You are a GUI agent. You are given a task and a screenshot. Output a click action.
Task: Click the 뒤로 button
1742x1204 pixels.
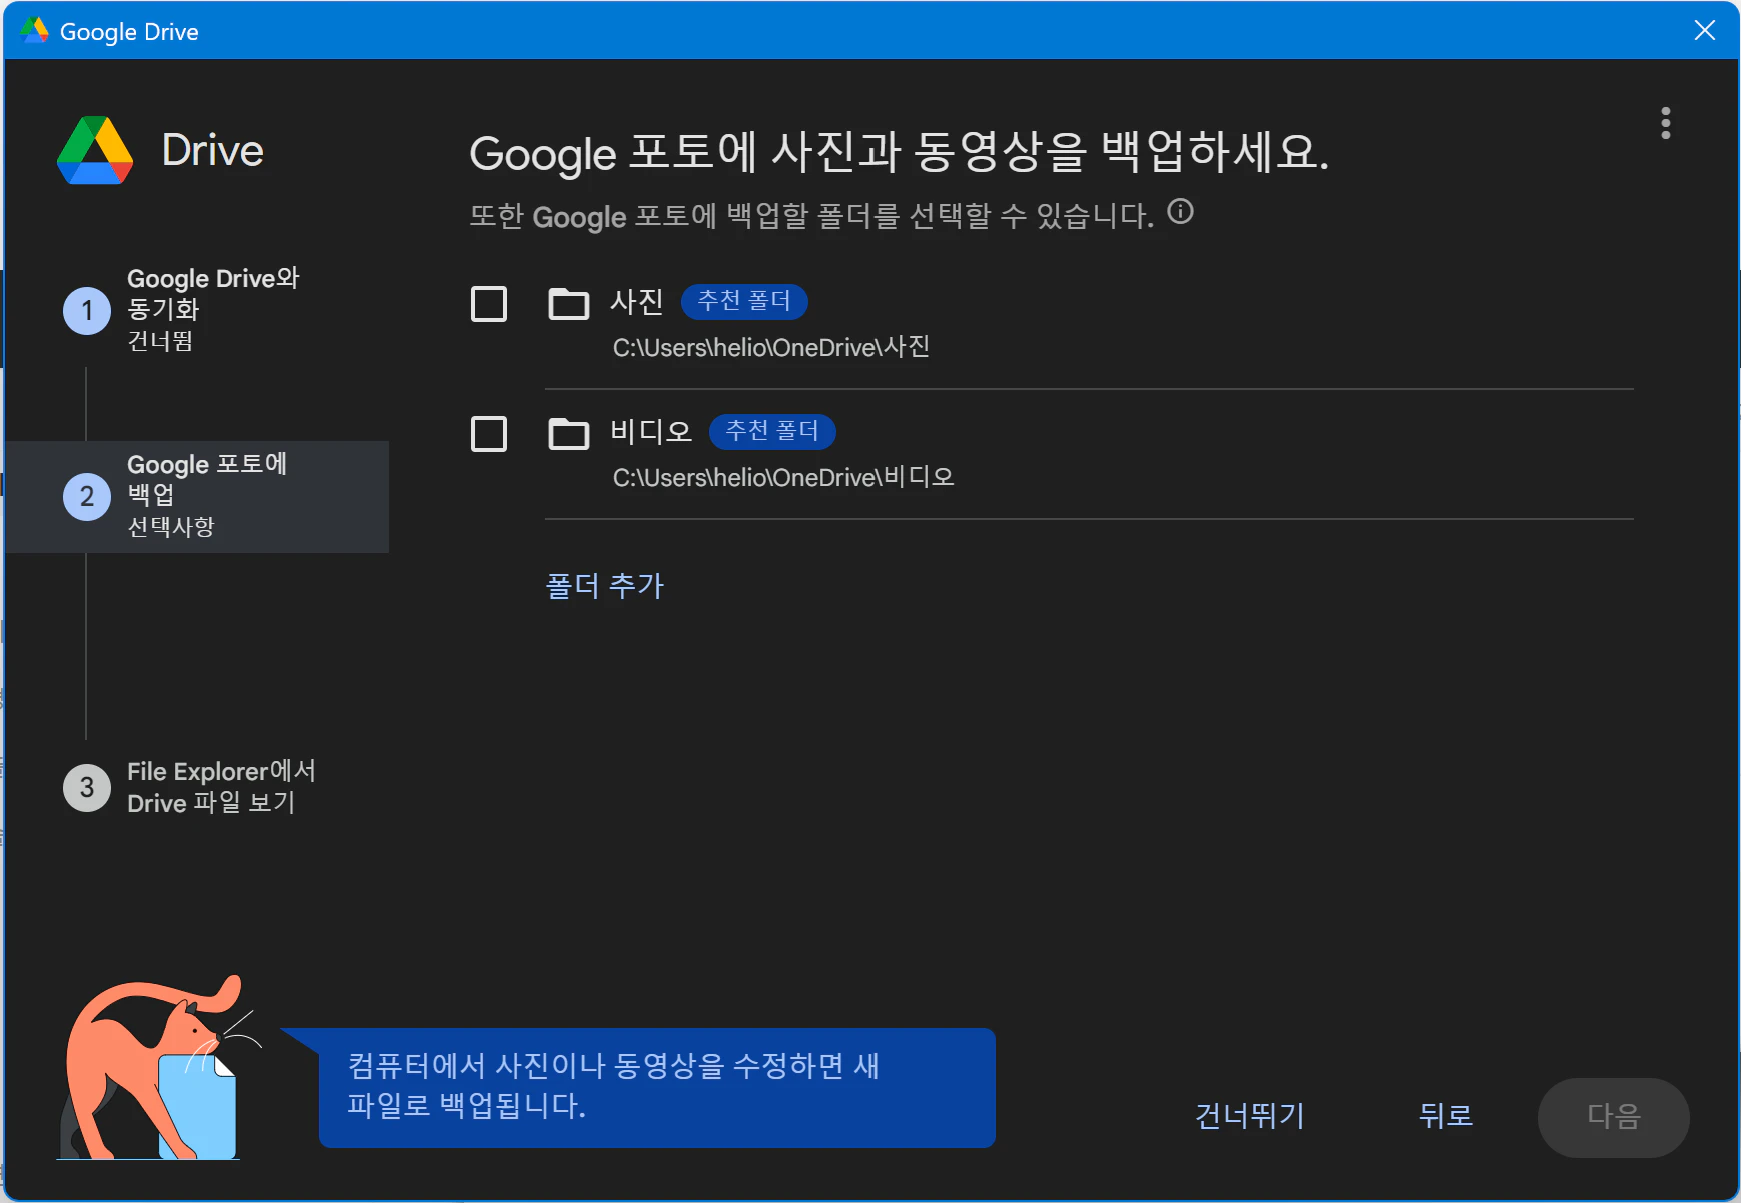coord(1446,1116)
